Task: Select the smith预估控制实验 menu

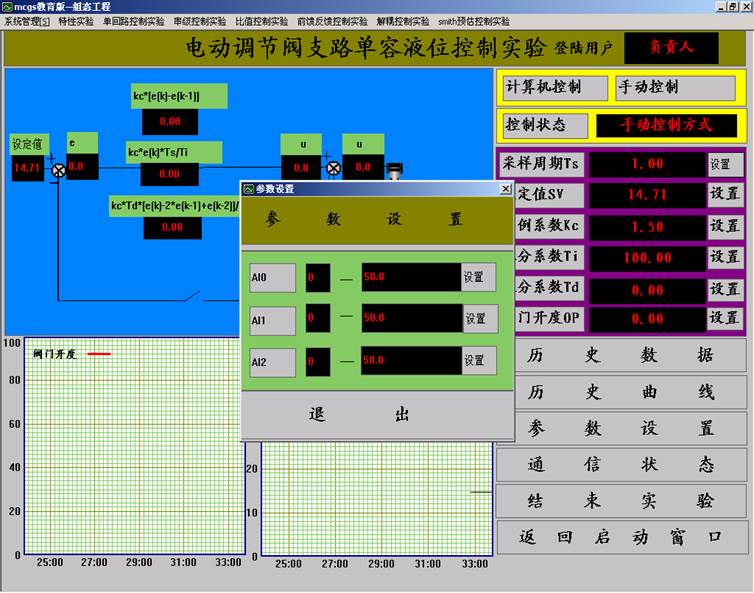Action: pos(473,21)
